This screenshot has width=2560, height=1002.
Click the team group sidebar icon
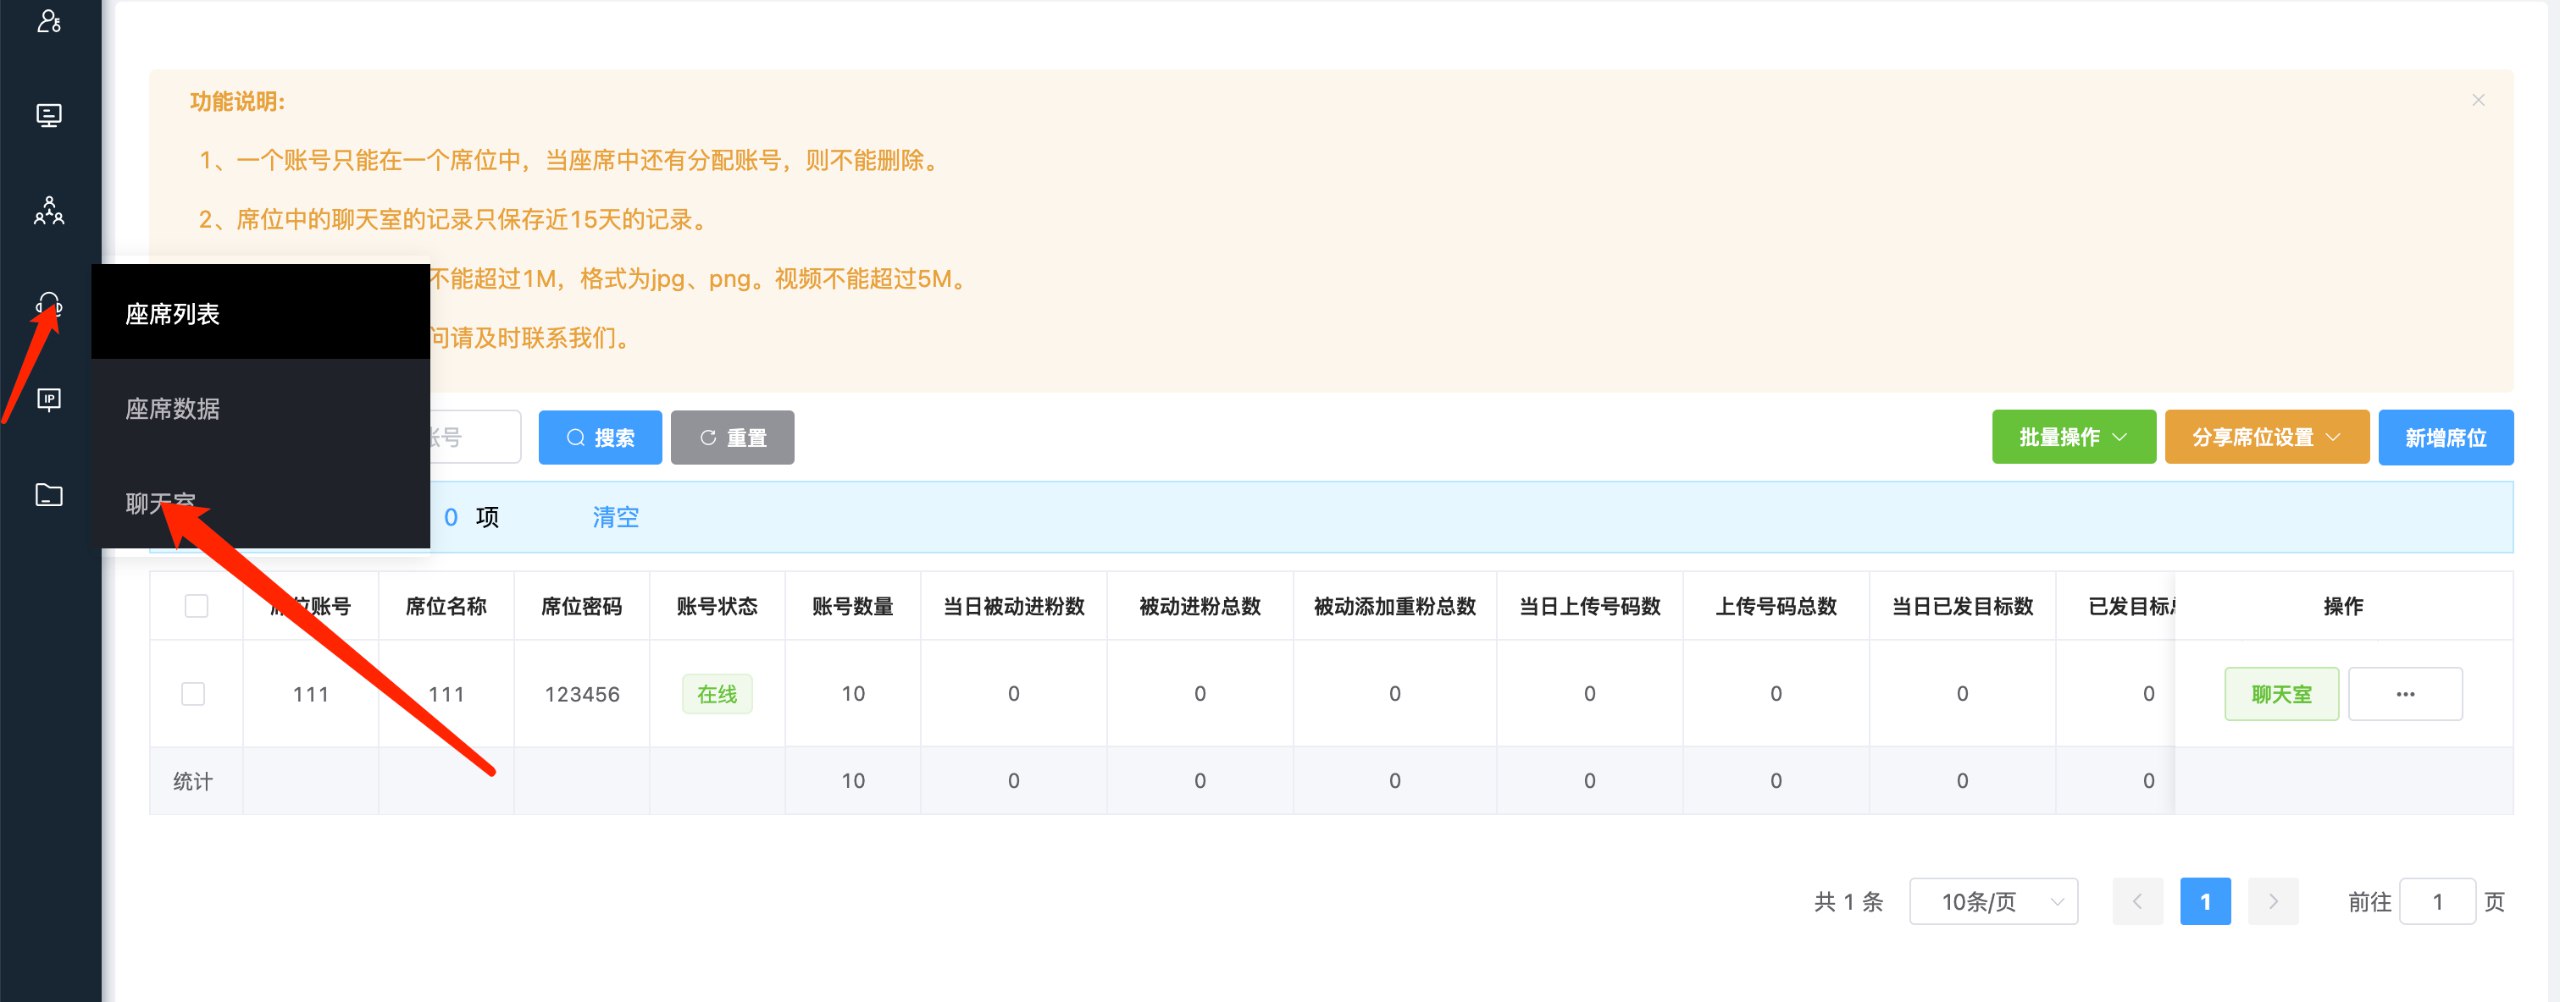(49, 210)
